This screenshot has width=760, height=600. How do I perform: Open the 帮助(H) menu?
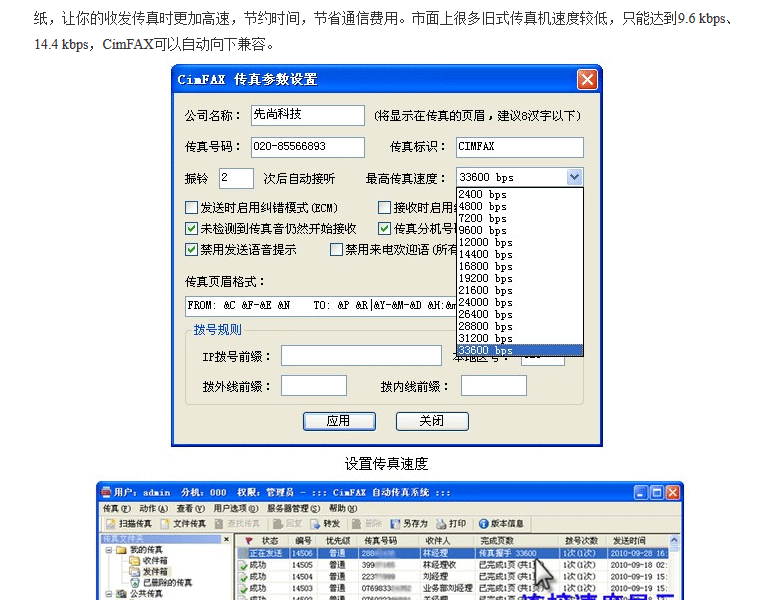[343, 508]
